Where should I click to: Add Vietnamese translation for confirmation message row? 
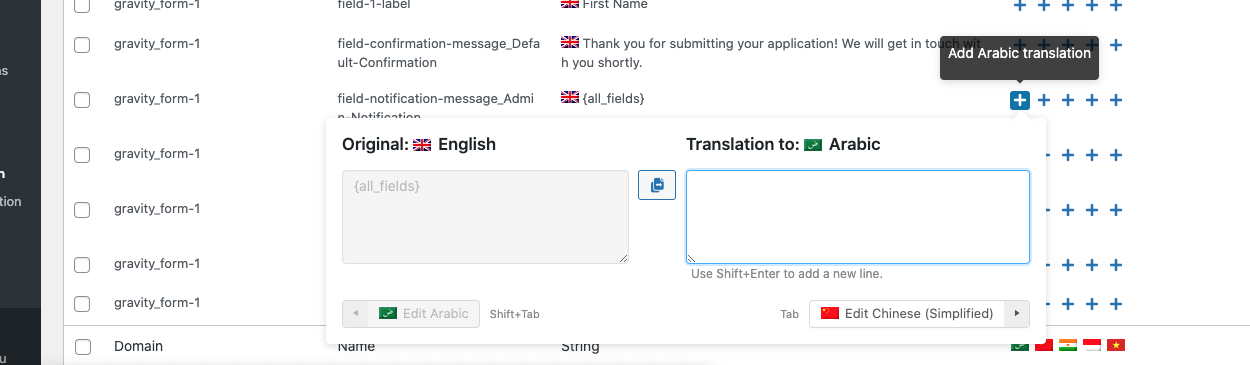point(1116,45)
